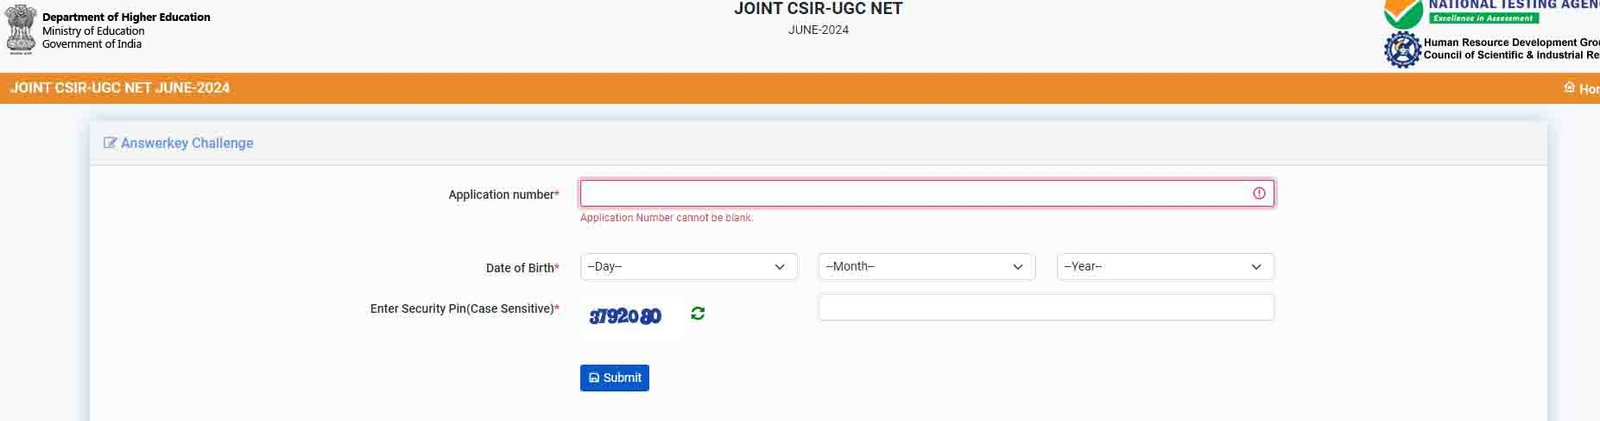This screenshot has height=421, width=1600.
Task: Open the Day dropdown
Action: click(688, 267)
